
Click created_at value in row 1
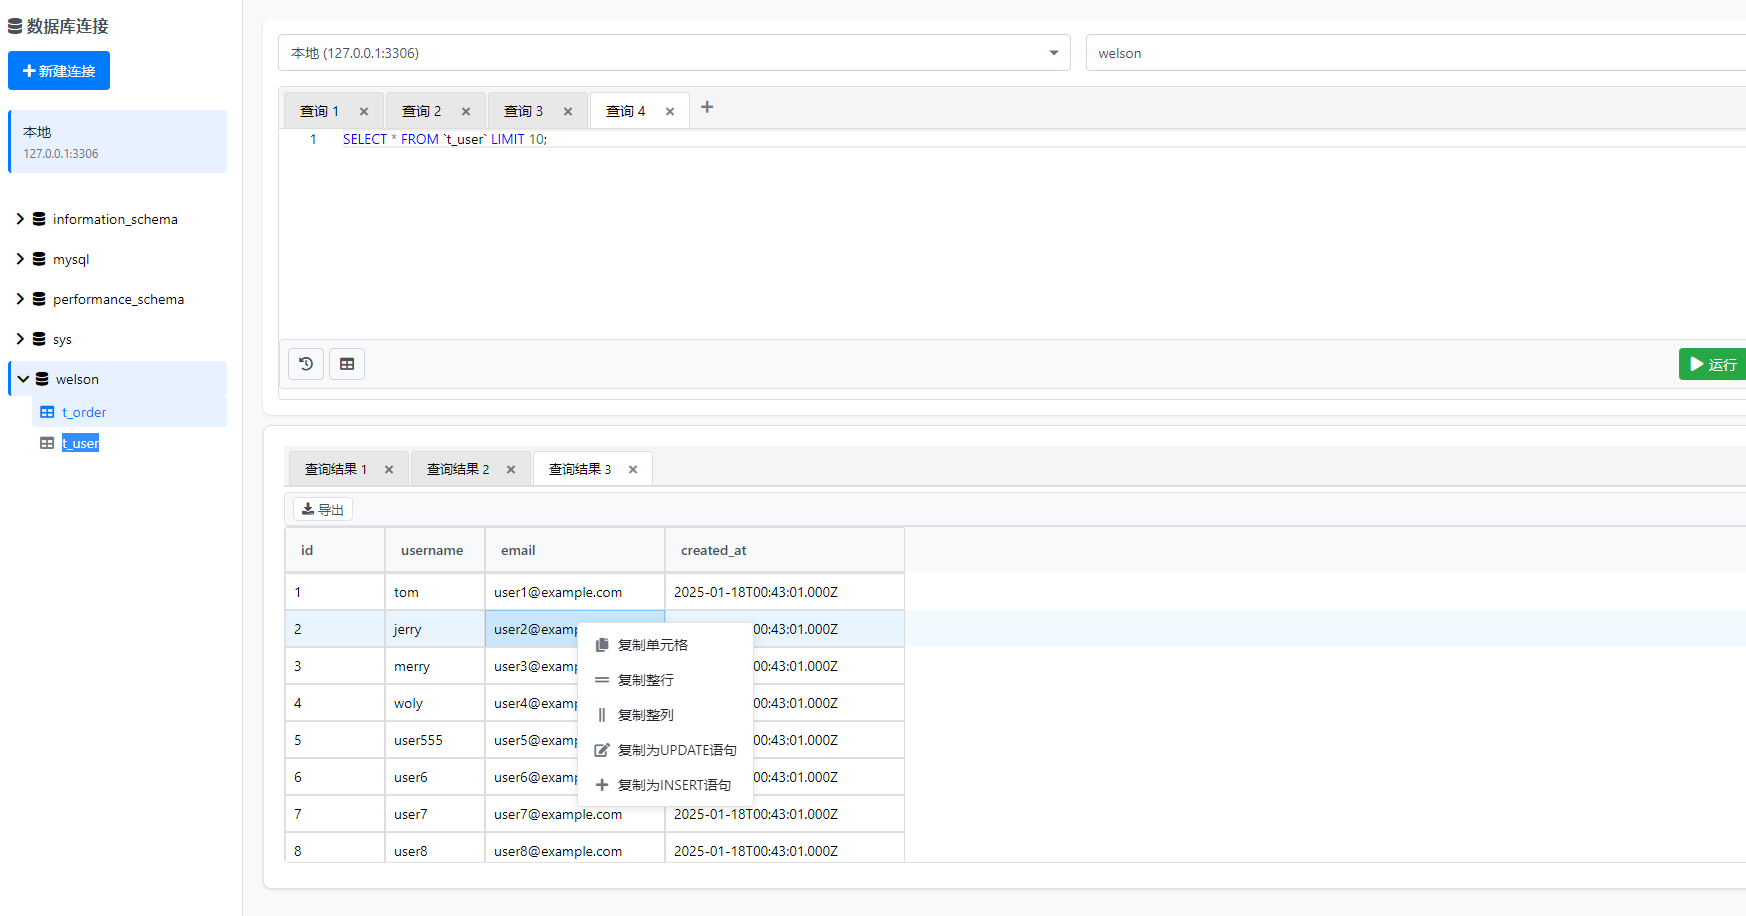(785, 592)
